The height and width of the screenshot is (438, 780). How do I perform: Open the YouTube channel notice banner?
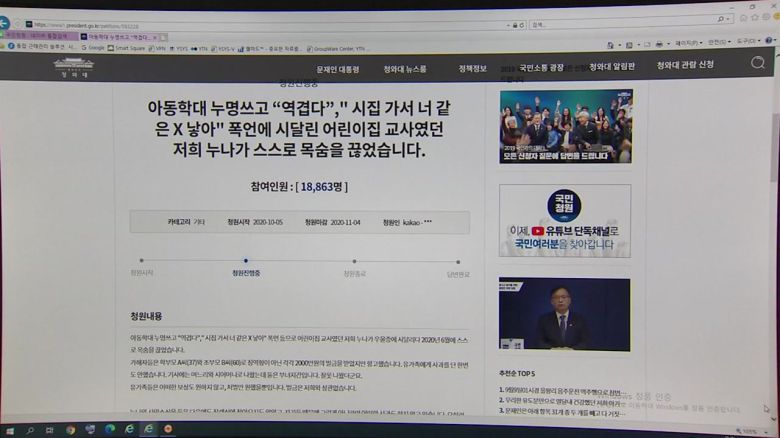coord(565,220)
